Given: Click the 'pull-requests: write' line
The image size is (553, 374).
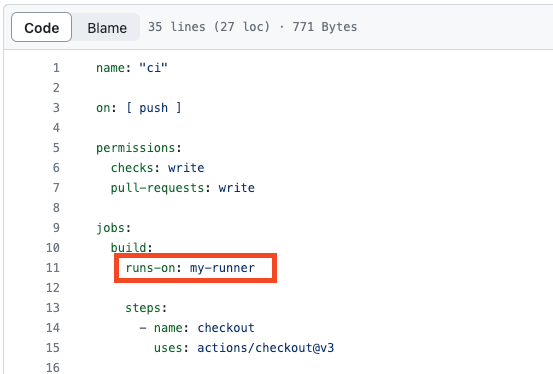Looking at the screenshot, I should point(183,188).
